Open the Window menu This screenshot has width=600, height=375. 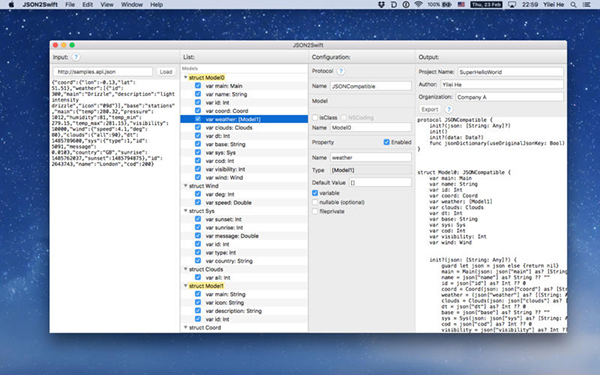[x=132, y=5]
